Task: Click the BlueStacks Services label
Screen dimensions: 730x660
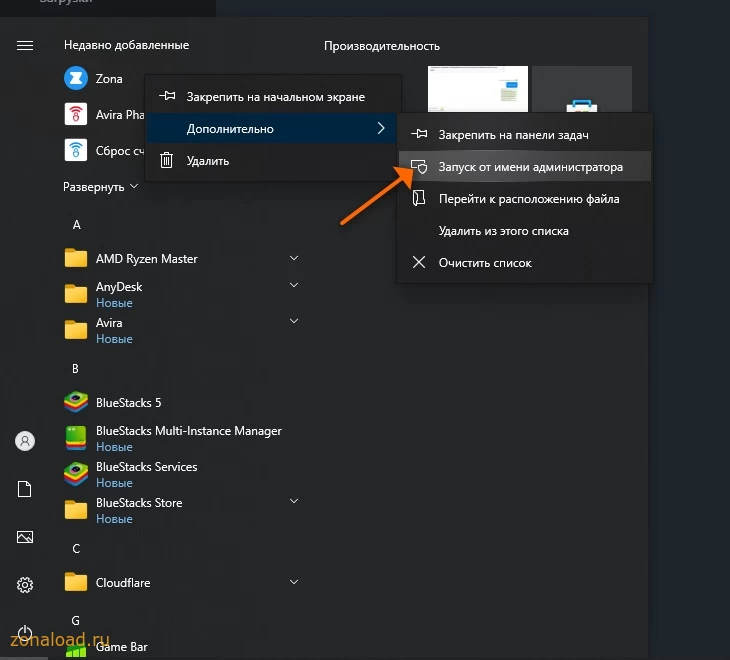Action: point(147,467)
